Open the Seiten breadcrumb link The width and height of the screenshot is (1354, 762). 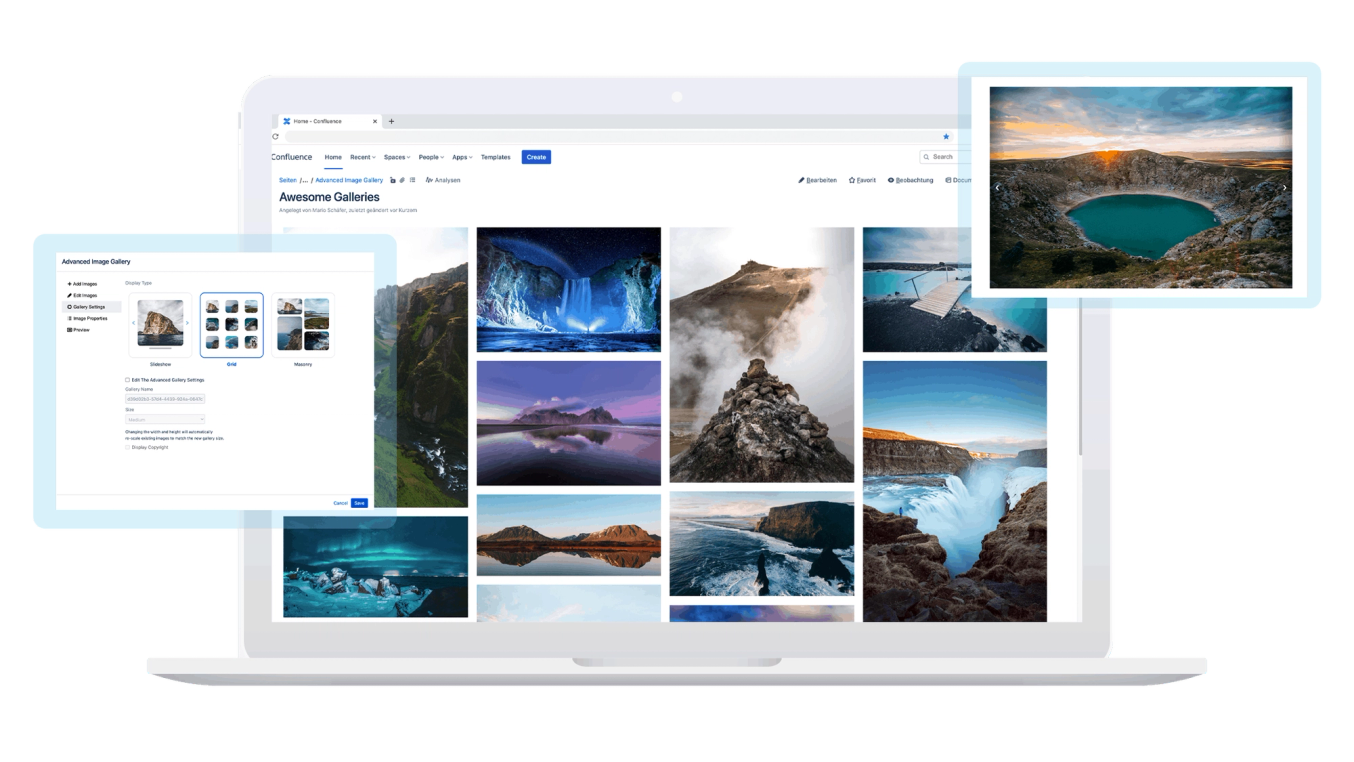tap(288, 180)
